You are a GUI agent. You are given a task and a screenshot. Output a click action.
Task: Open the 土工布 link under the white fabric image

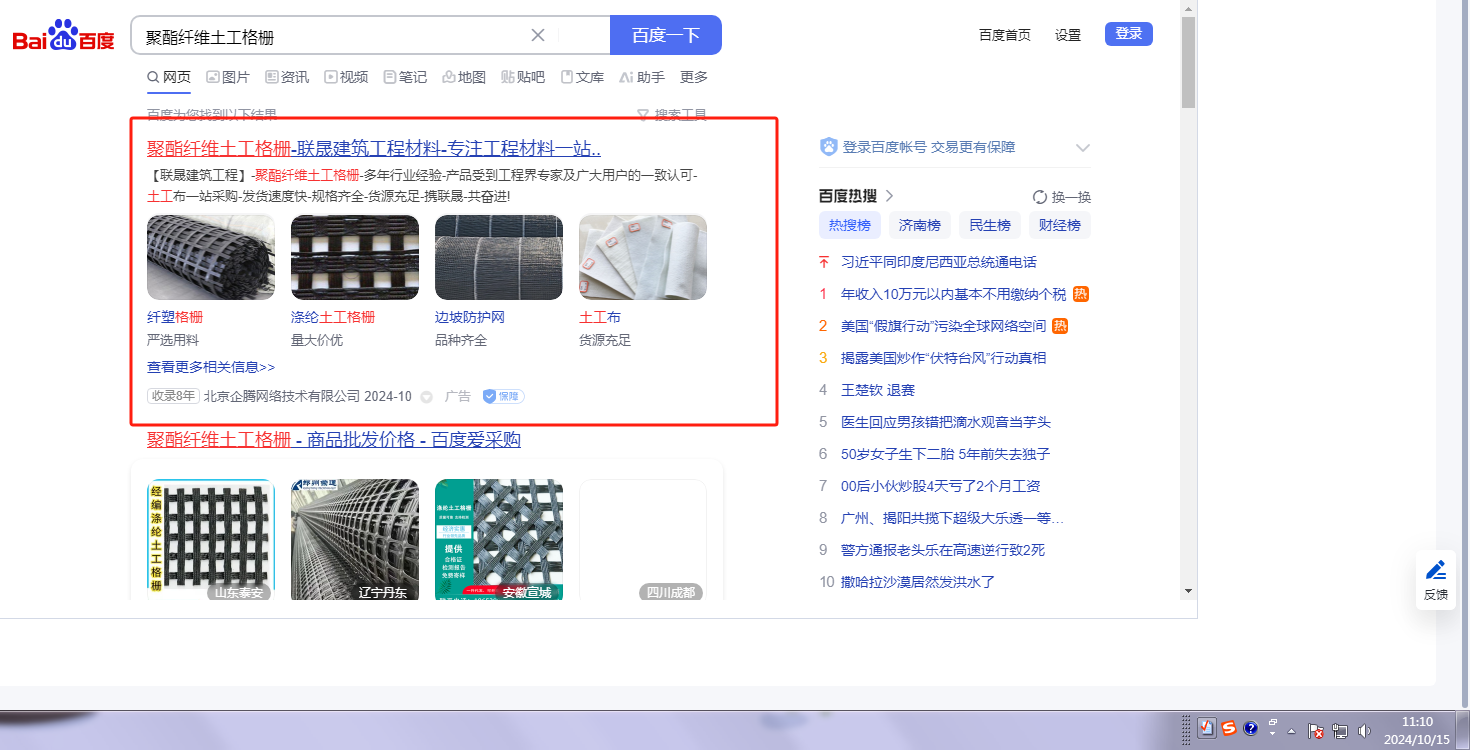click(600, 317)
